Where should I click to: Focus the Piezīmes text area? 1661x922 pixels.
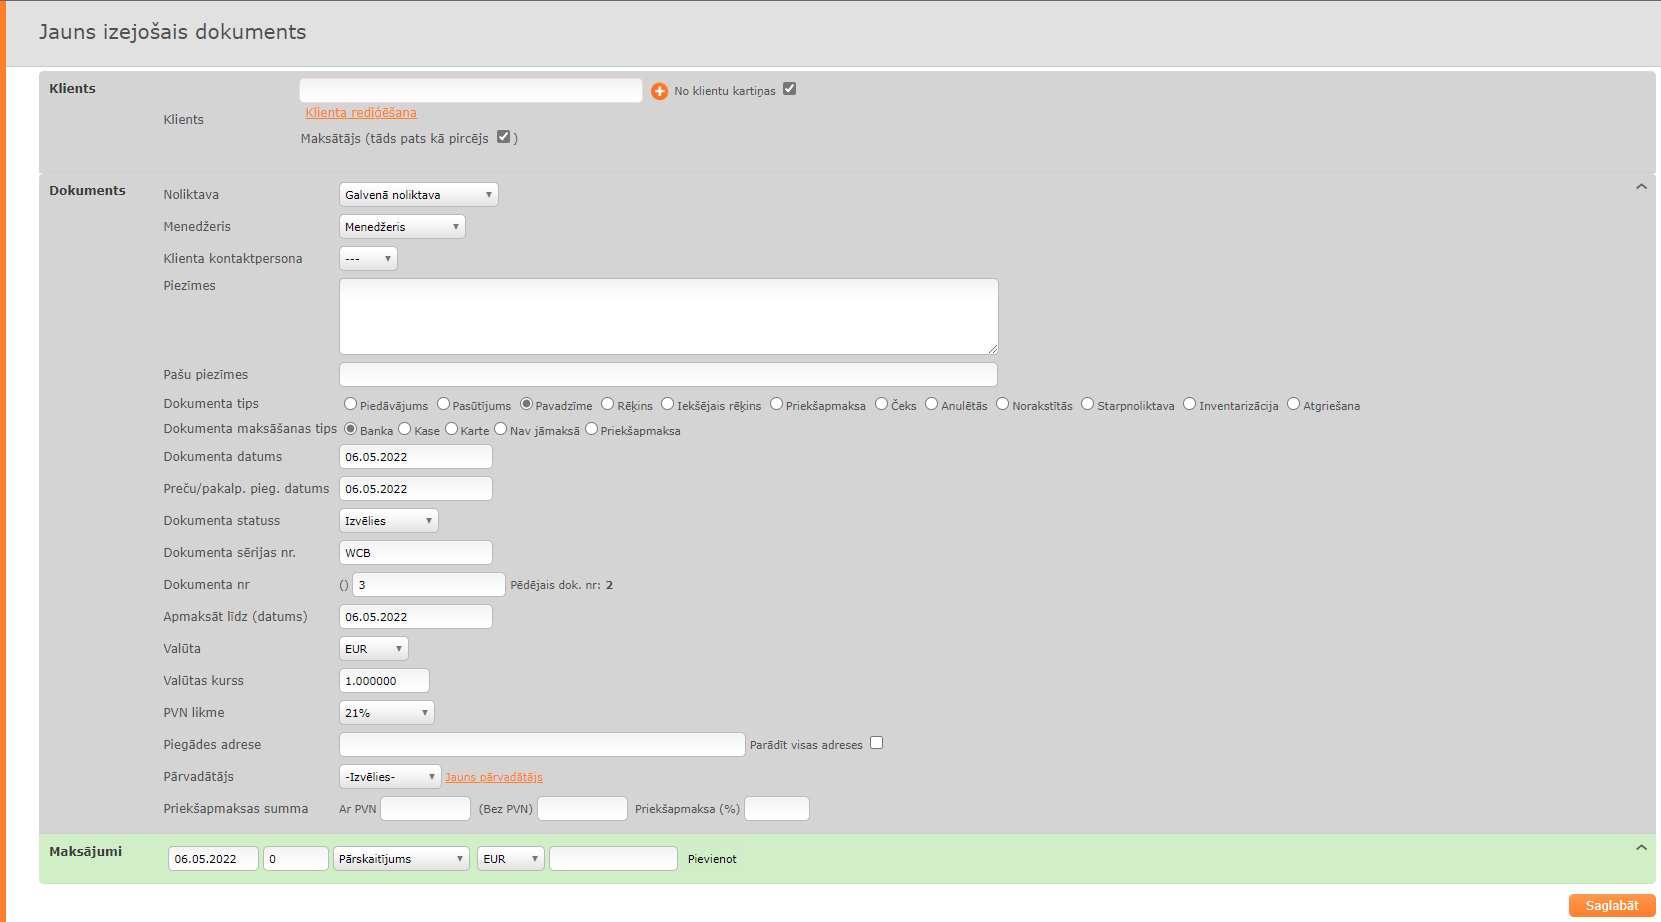pyautogui.click(x=668, y=316)
